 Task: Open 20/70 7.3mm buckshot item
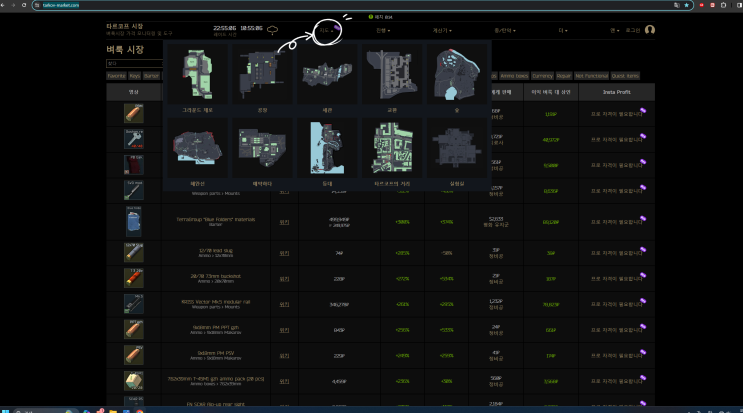click(216, 276)
